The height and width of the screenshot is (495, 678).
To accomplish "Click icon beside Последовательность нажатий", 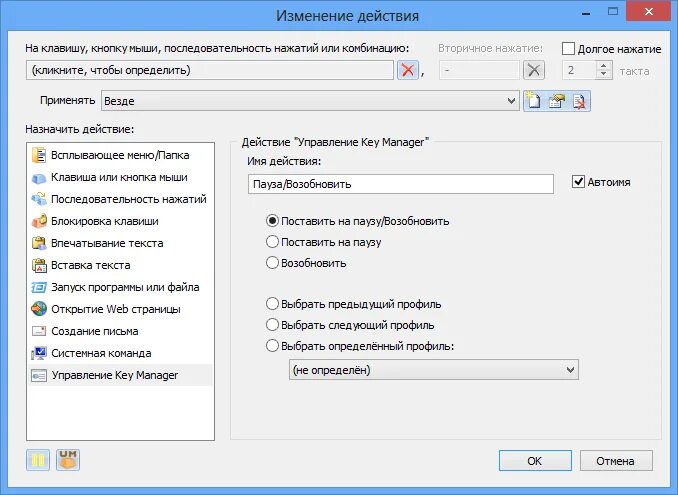I will (x=39, y=199).
